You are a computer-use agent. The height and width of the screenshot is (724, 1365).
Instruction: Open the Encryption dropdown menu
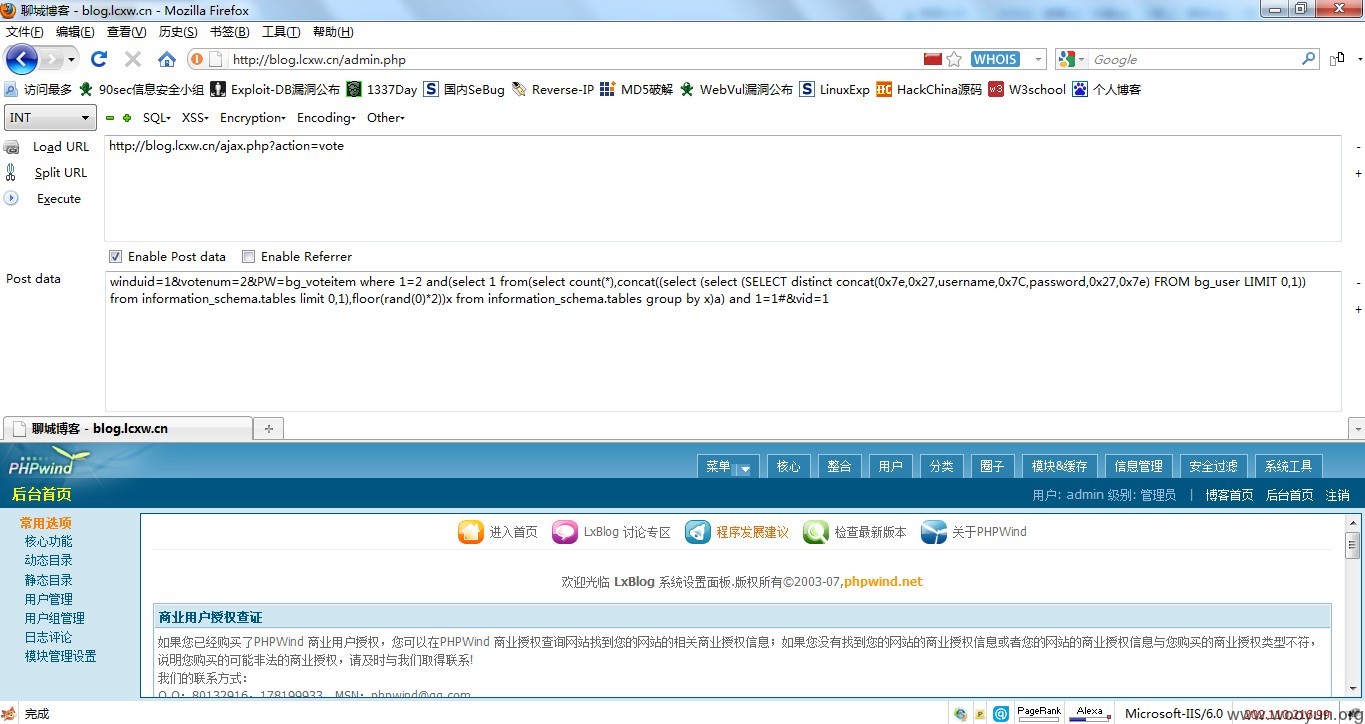tap(253, 118)
